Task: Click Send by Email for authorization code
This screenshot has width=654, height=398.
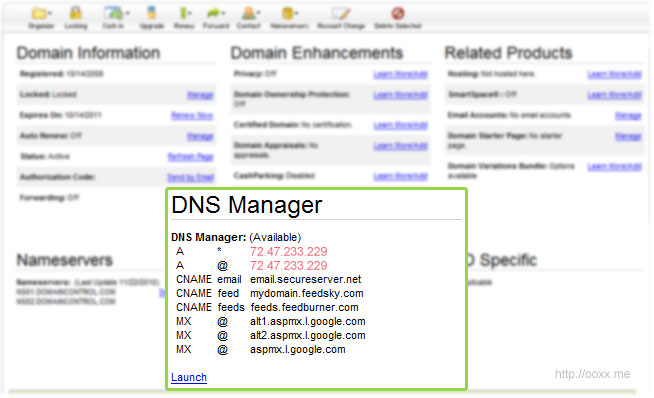Action: (191, 178)
